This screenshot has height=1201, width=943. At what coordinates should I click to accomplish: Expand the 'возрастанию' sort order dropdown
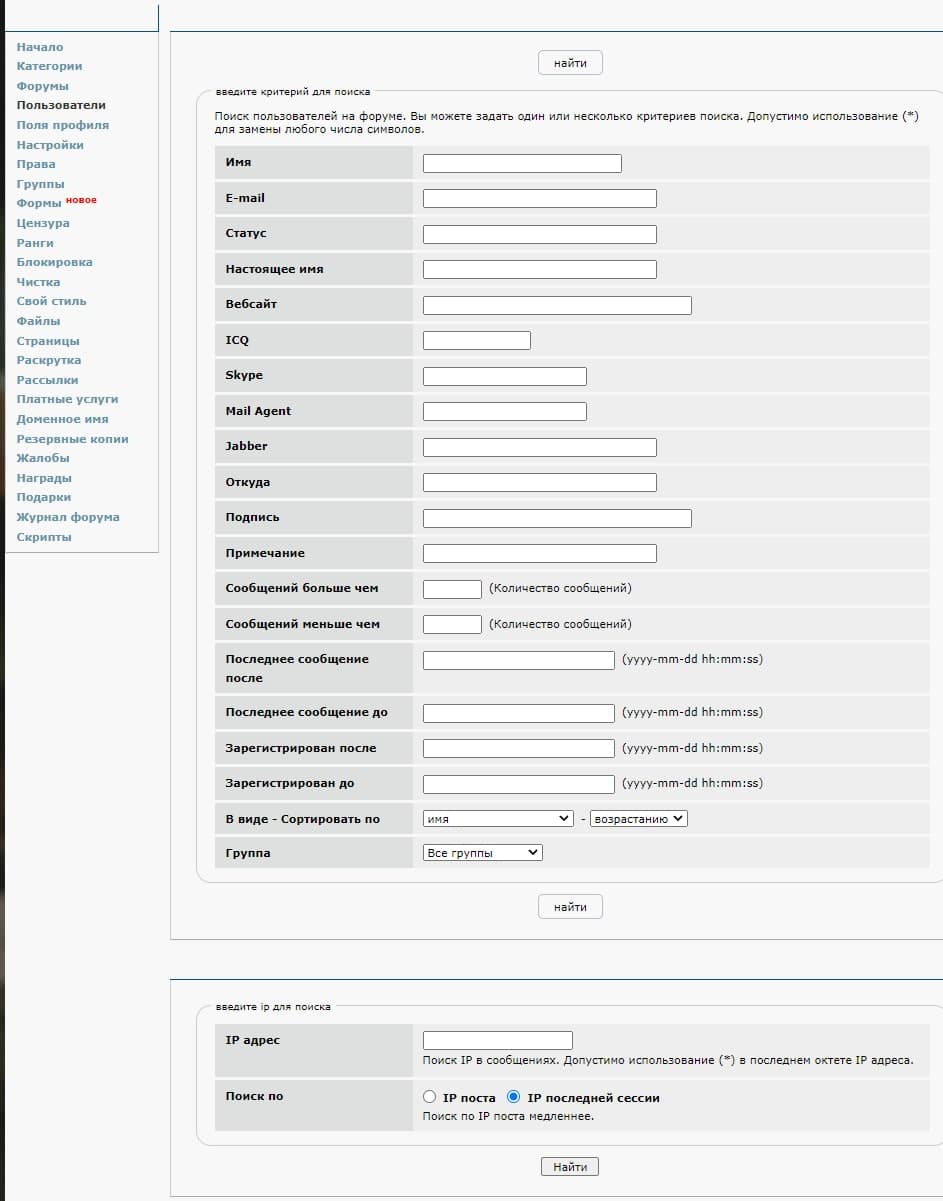click(638, 818)
